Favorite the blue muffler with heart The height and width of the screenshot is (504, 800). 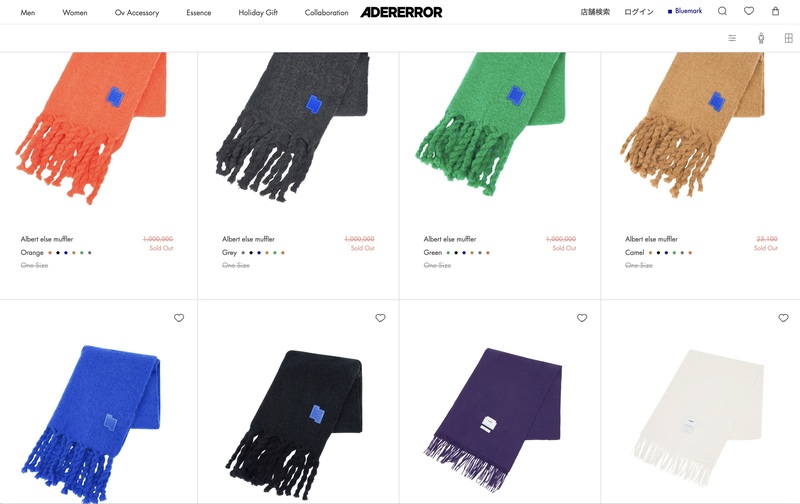[x=179, y=318]
